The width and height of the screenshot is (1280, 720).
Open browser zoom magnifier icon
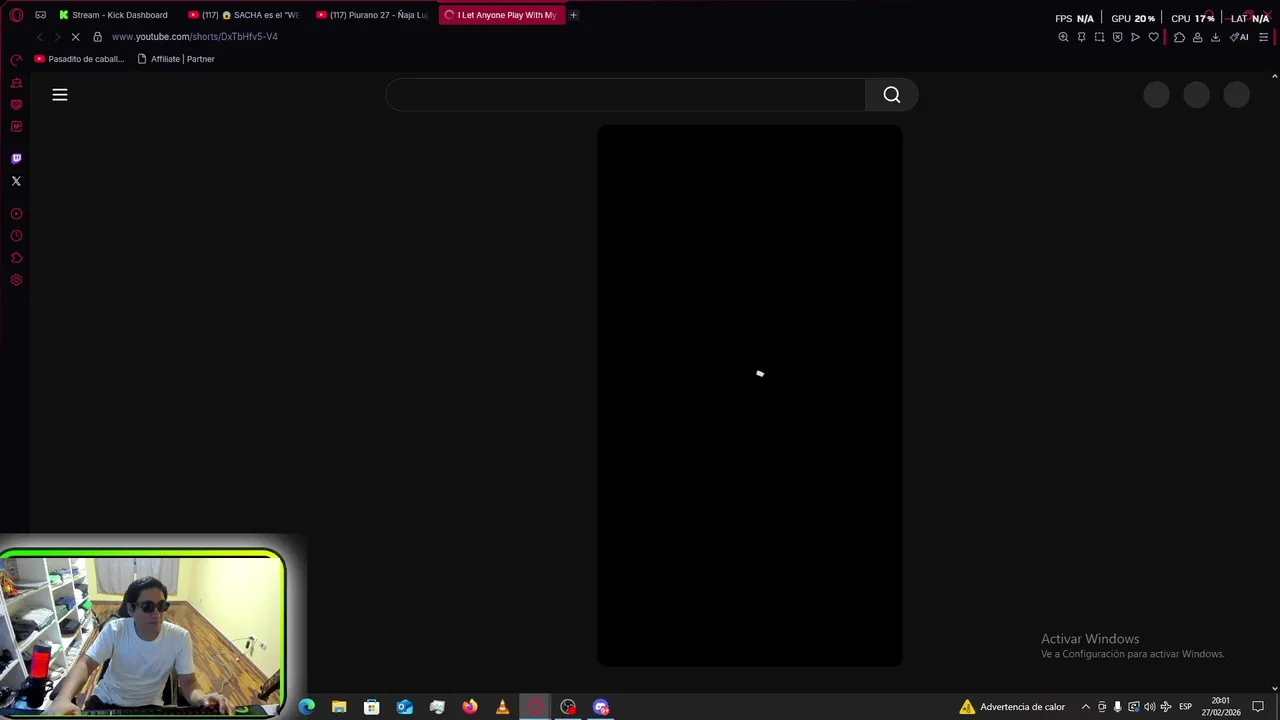tap(1063, 37)
